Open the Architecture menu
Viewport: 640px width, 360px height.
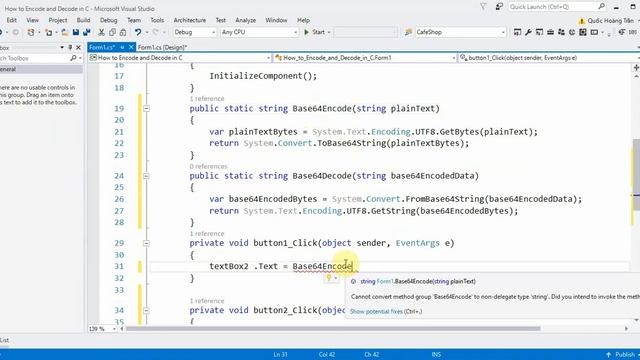pyautogui.click(x=190, y=20)
